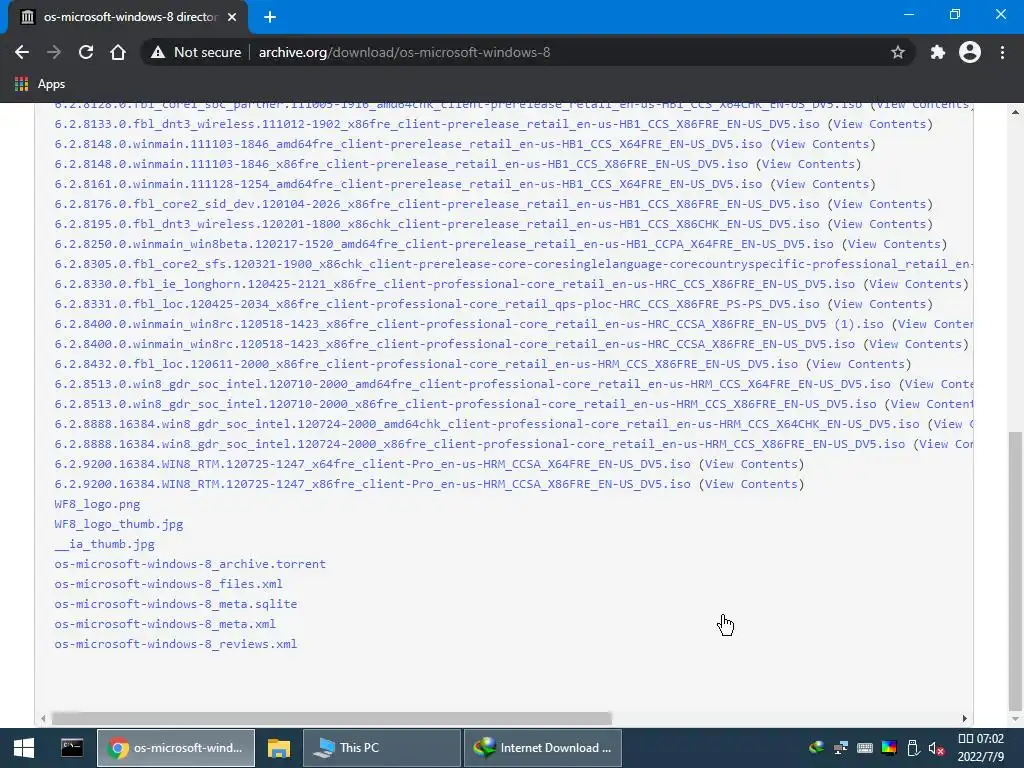View Contents of 6.2.8432.0 fbl_loc ISO

(x=859, y=364)
